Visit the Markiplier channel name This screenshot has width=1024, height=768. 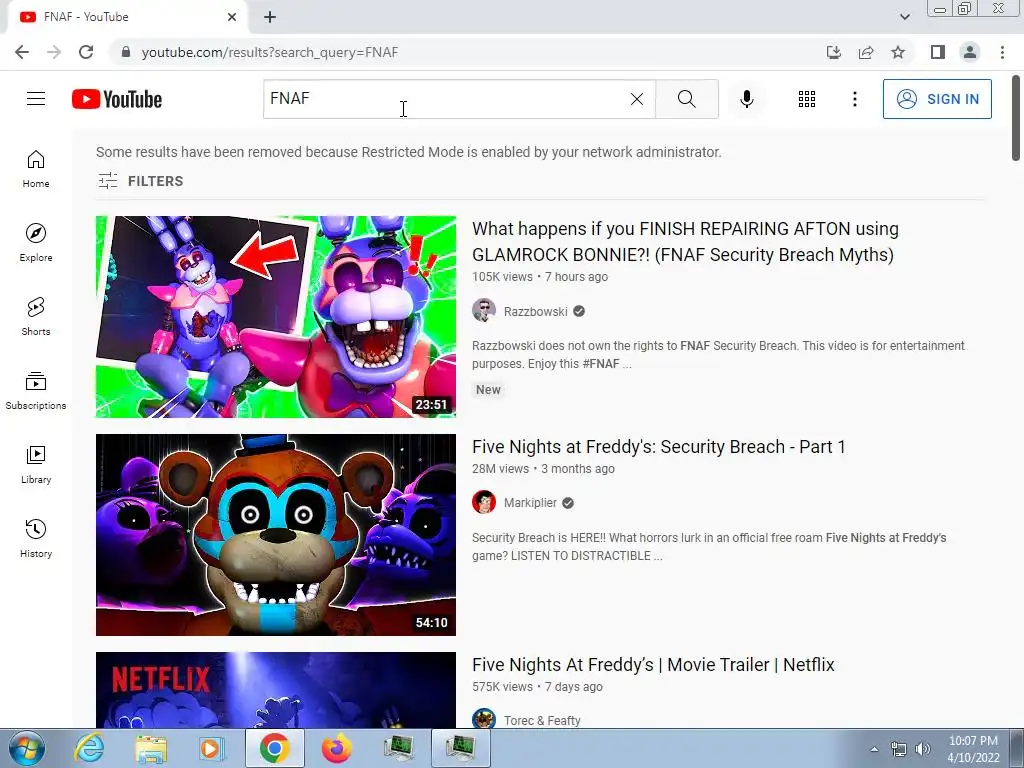pyautogui.click(x=530, y=503)
